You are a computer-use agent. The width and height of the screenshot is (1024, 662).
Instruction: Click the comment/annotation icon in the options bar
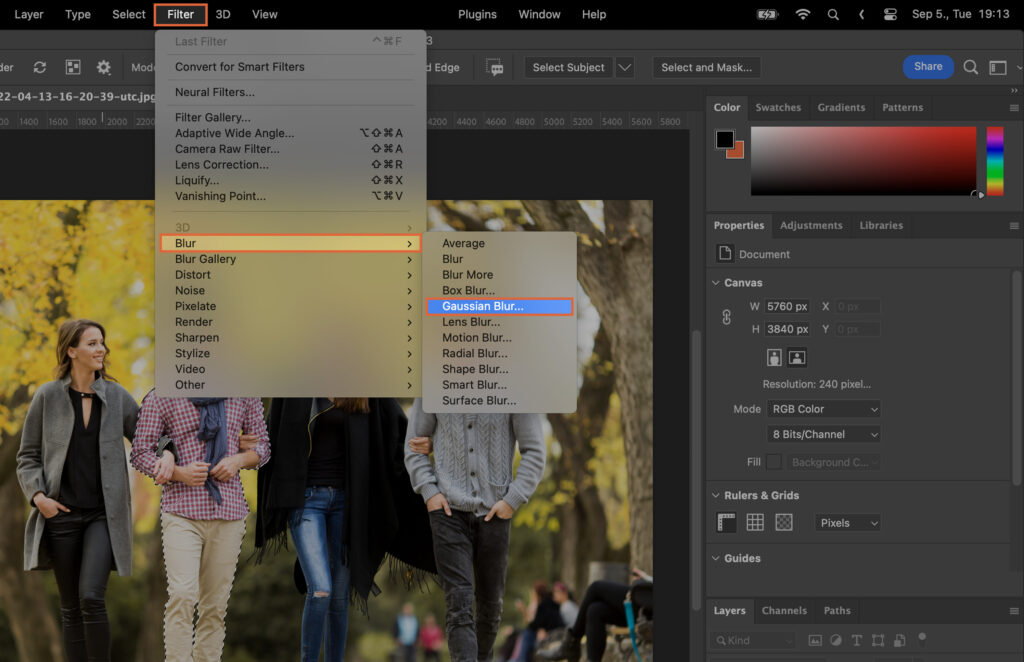click(x=494, y=67)
